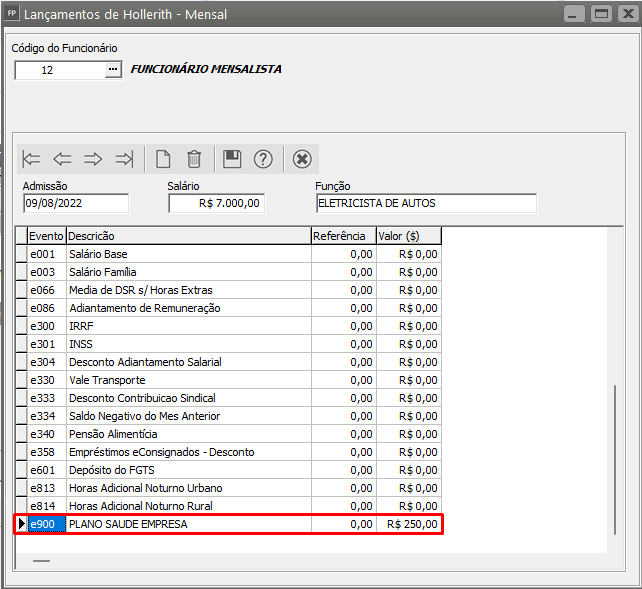Screen dimensions: 642x589
Task: Go to the first record arrow
Action: tap(32, 159)
